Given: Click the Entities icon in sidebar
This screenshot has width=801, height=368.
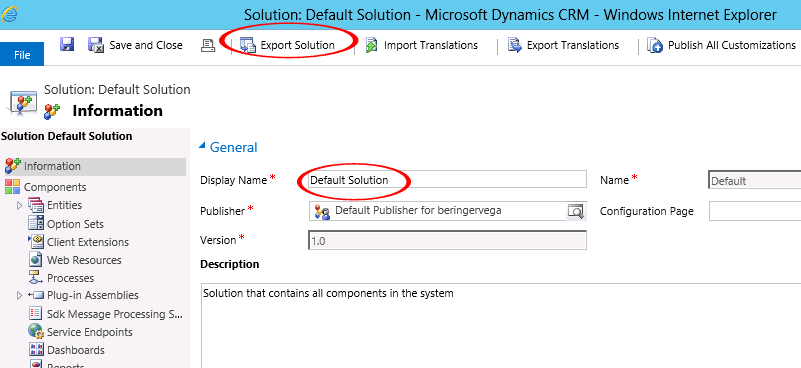Looking at the screenshot, I should [x=36, y=205].
